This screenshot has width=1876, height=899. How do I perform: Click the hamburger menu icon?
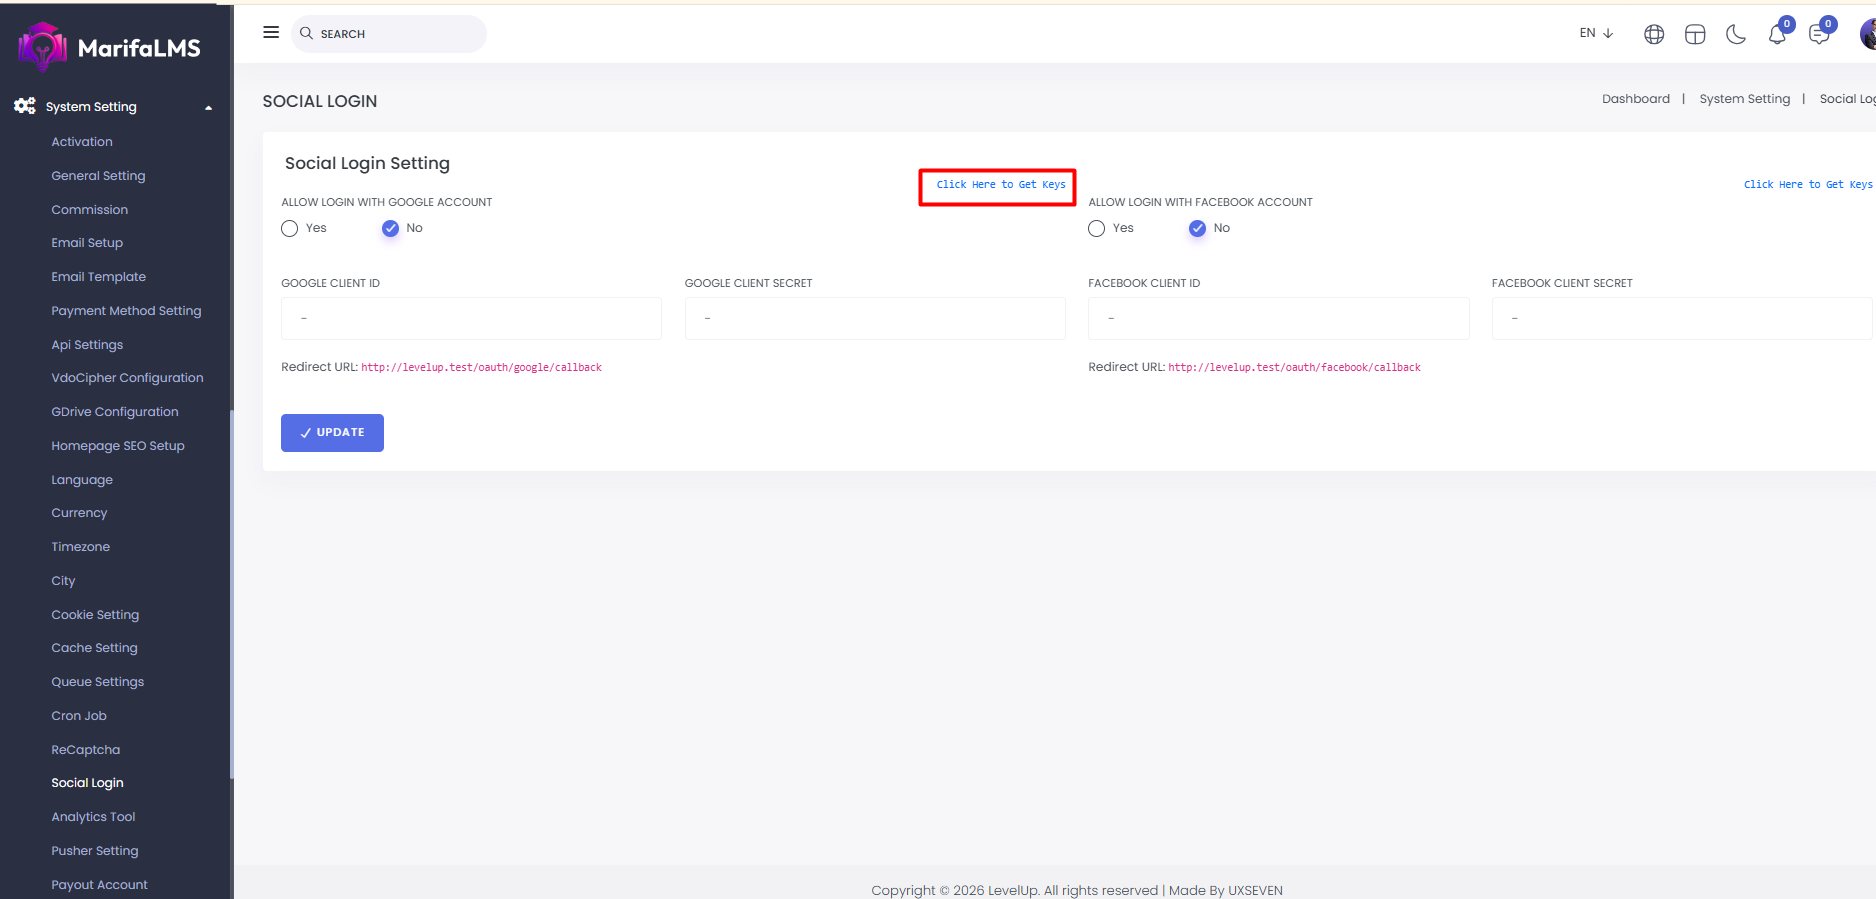271,33
